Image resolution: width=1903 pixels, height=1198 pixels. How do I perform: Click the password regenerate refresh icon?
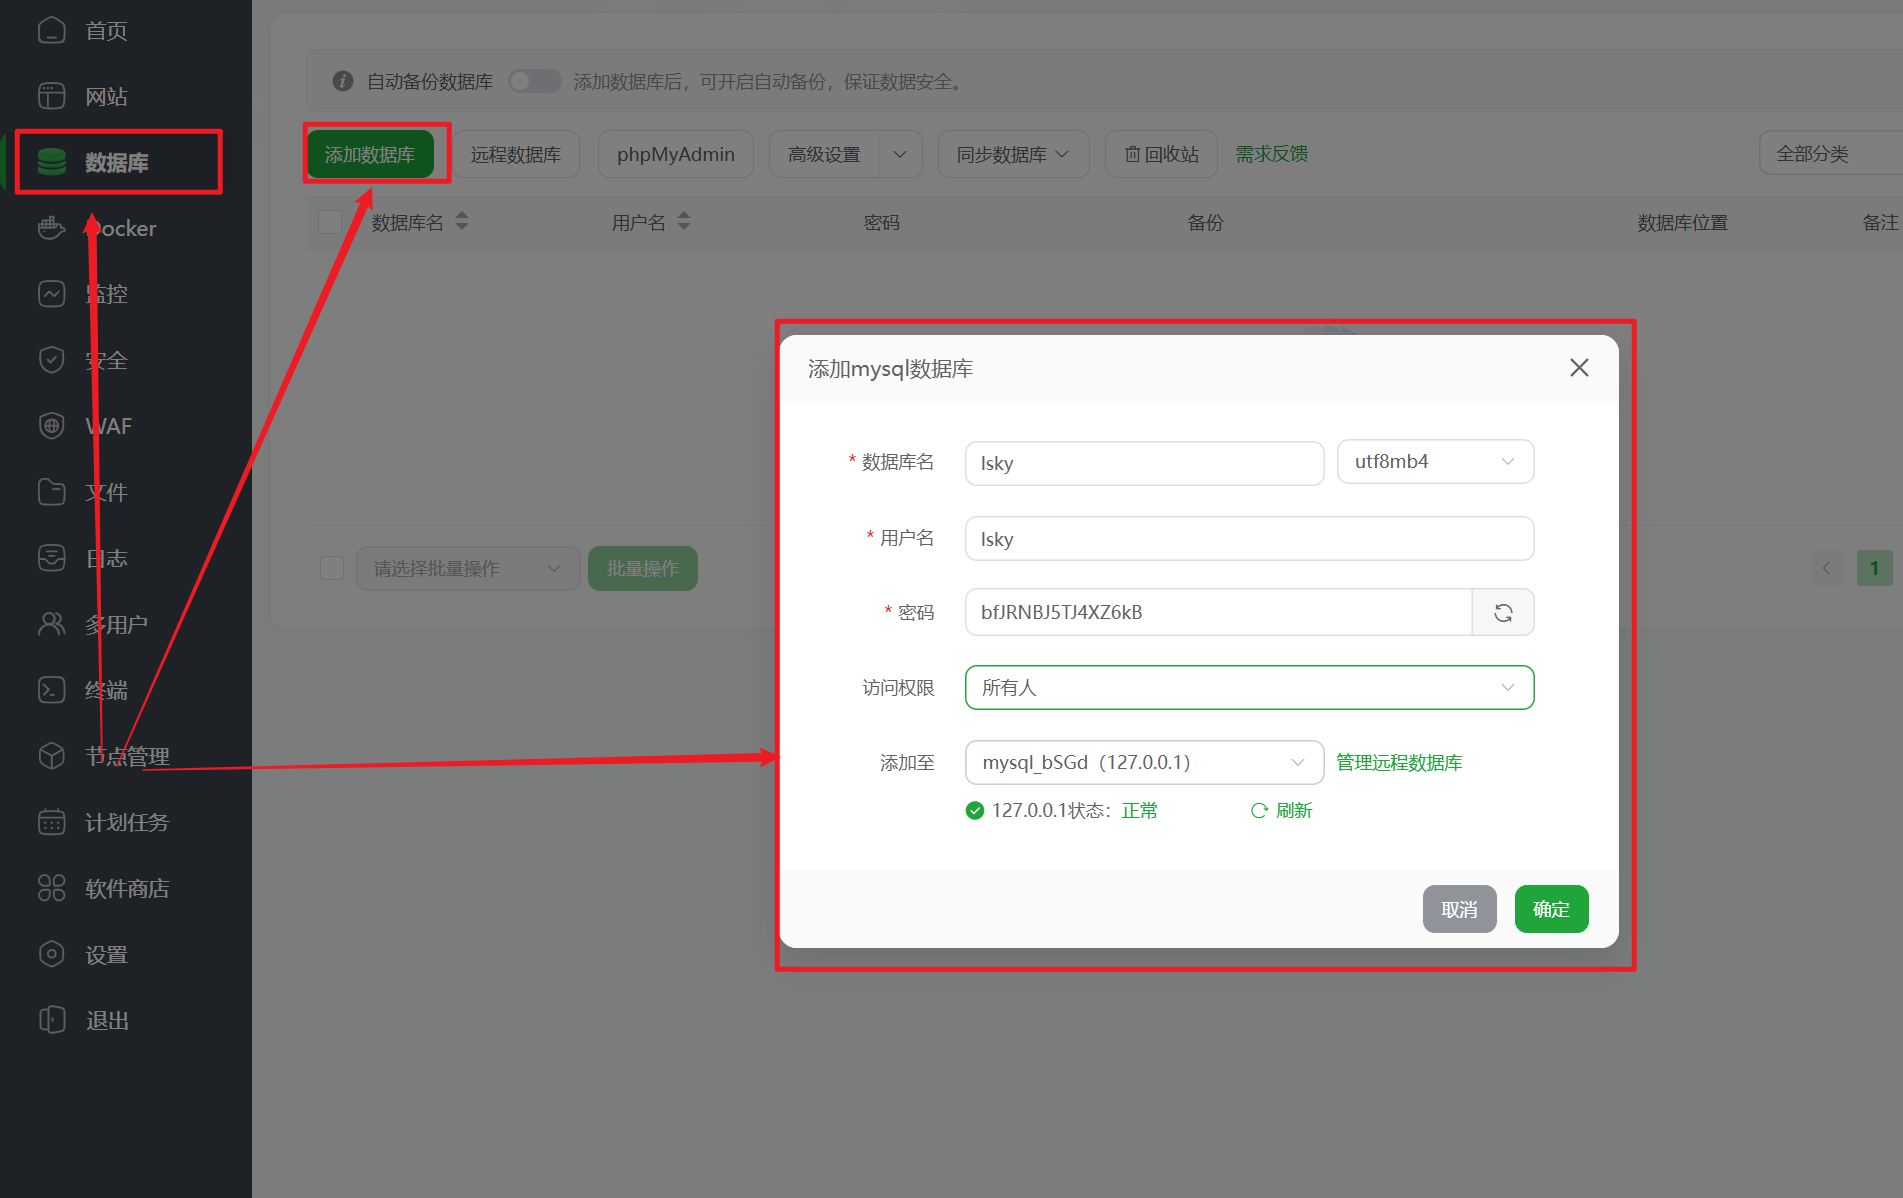coord(1502,613)
